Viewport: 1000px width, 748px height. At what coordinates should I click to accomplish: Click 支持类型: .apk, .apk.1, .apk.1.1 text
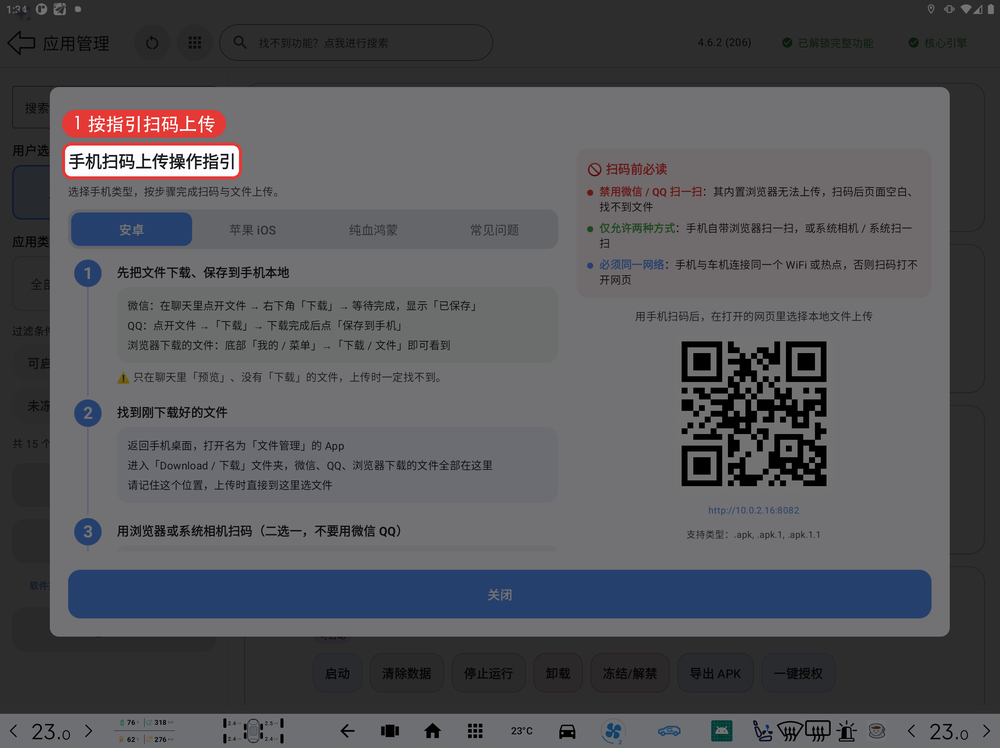(753, 534)
